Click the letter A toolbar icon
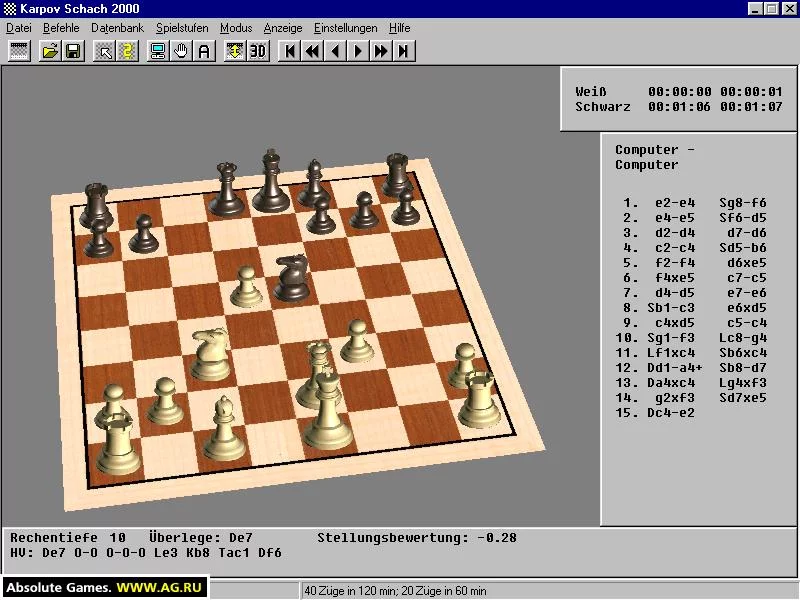 (x=204, y=51)
